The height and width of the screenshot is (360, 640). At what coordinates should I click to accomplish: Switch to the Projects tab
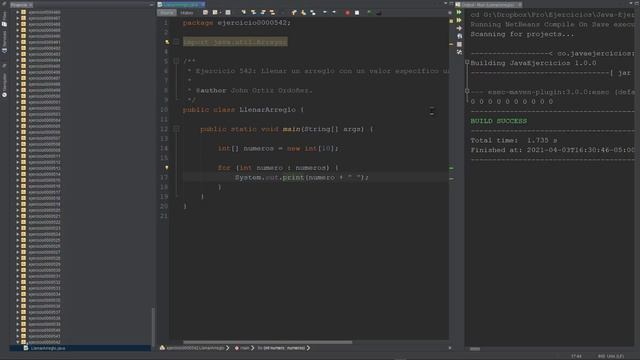[x=21, y=4]
